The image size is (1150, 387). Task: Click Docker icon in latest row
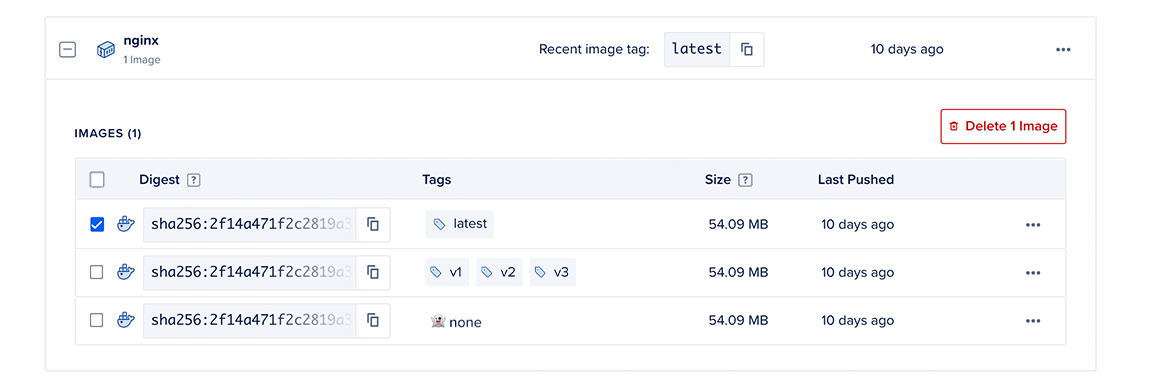(126, 224)
